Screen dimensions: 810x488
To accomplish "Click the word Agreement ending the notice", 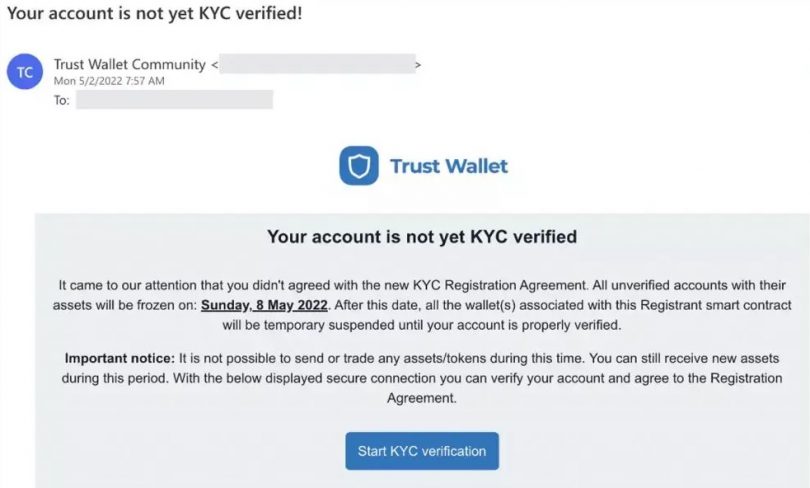I will [x=422, y=398].
